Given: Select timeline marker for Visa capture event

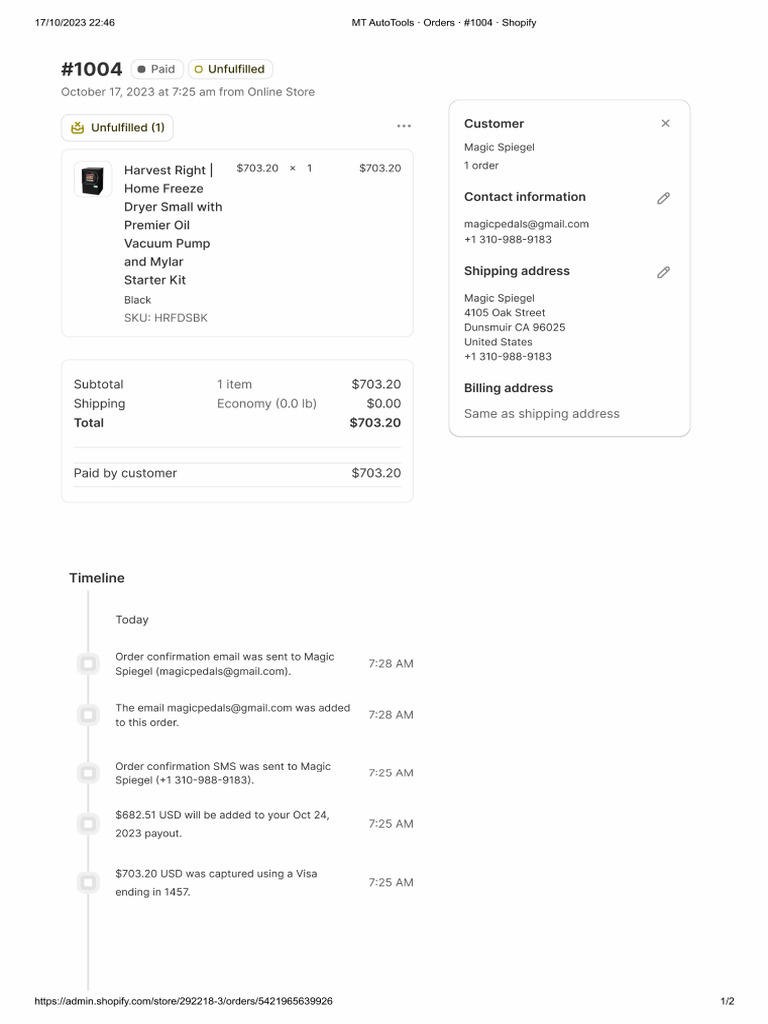Looking at the screenshot, I should tap(88, 882).
